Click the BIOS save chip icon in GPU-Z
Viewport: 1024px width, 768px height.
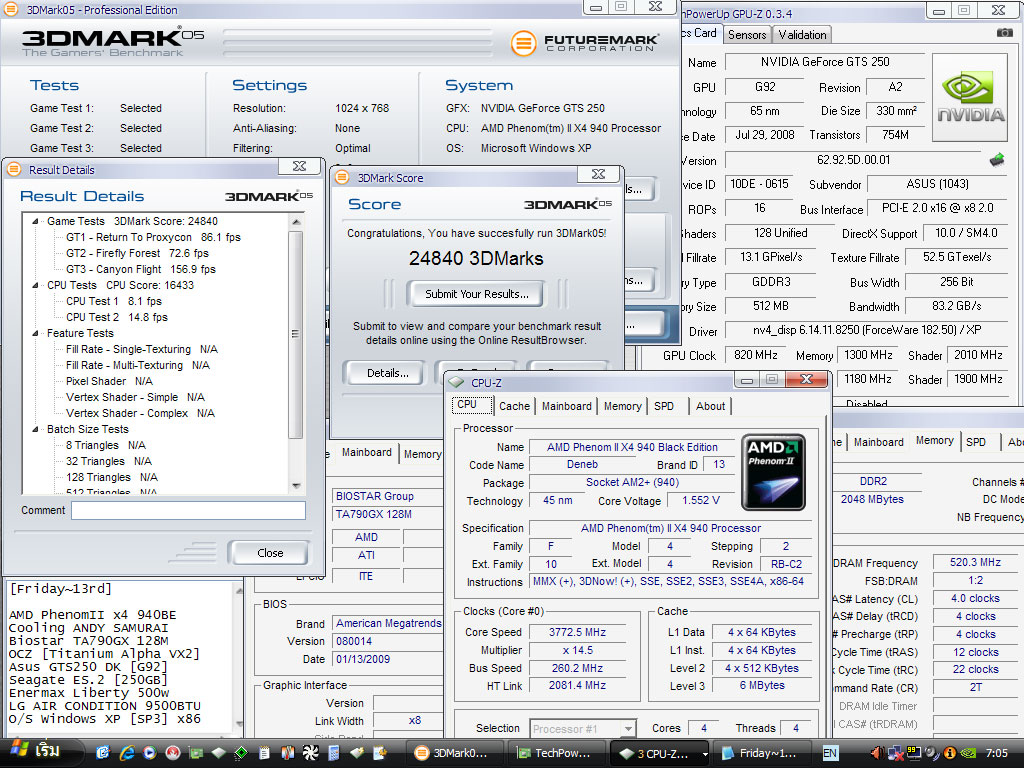click(997, 160)
